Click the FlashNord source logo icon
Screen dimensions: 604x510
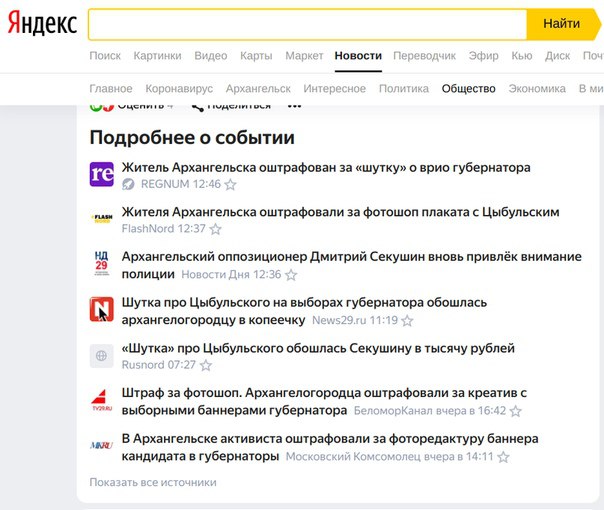coord(102,219)
